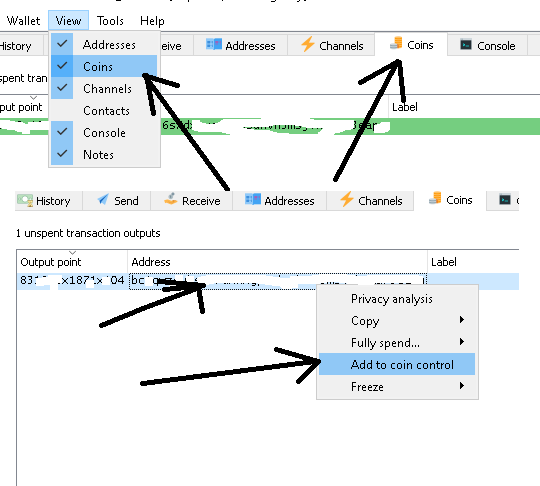Click the History icon in lower tab bar
Image resolution: width=540 pixels, height=486 pixels.
tap(25, 200)
